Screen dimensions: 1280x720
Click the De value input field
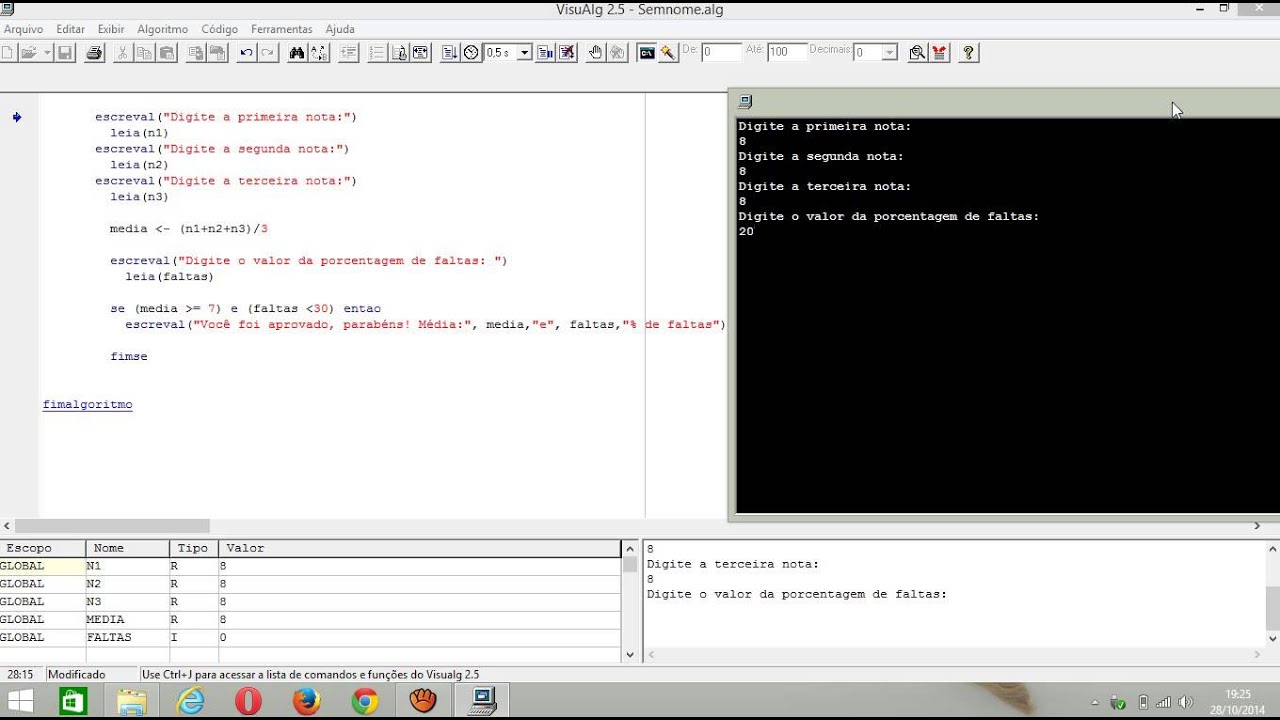click(x=721, y=52)
